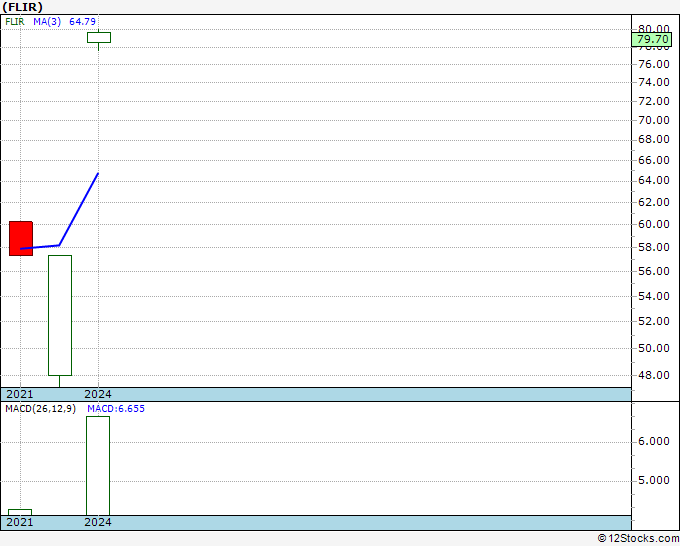The height and width of the screenshot is (546, 680).
Task: Click the 2021 label on price axis
Action: (20, 394)
